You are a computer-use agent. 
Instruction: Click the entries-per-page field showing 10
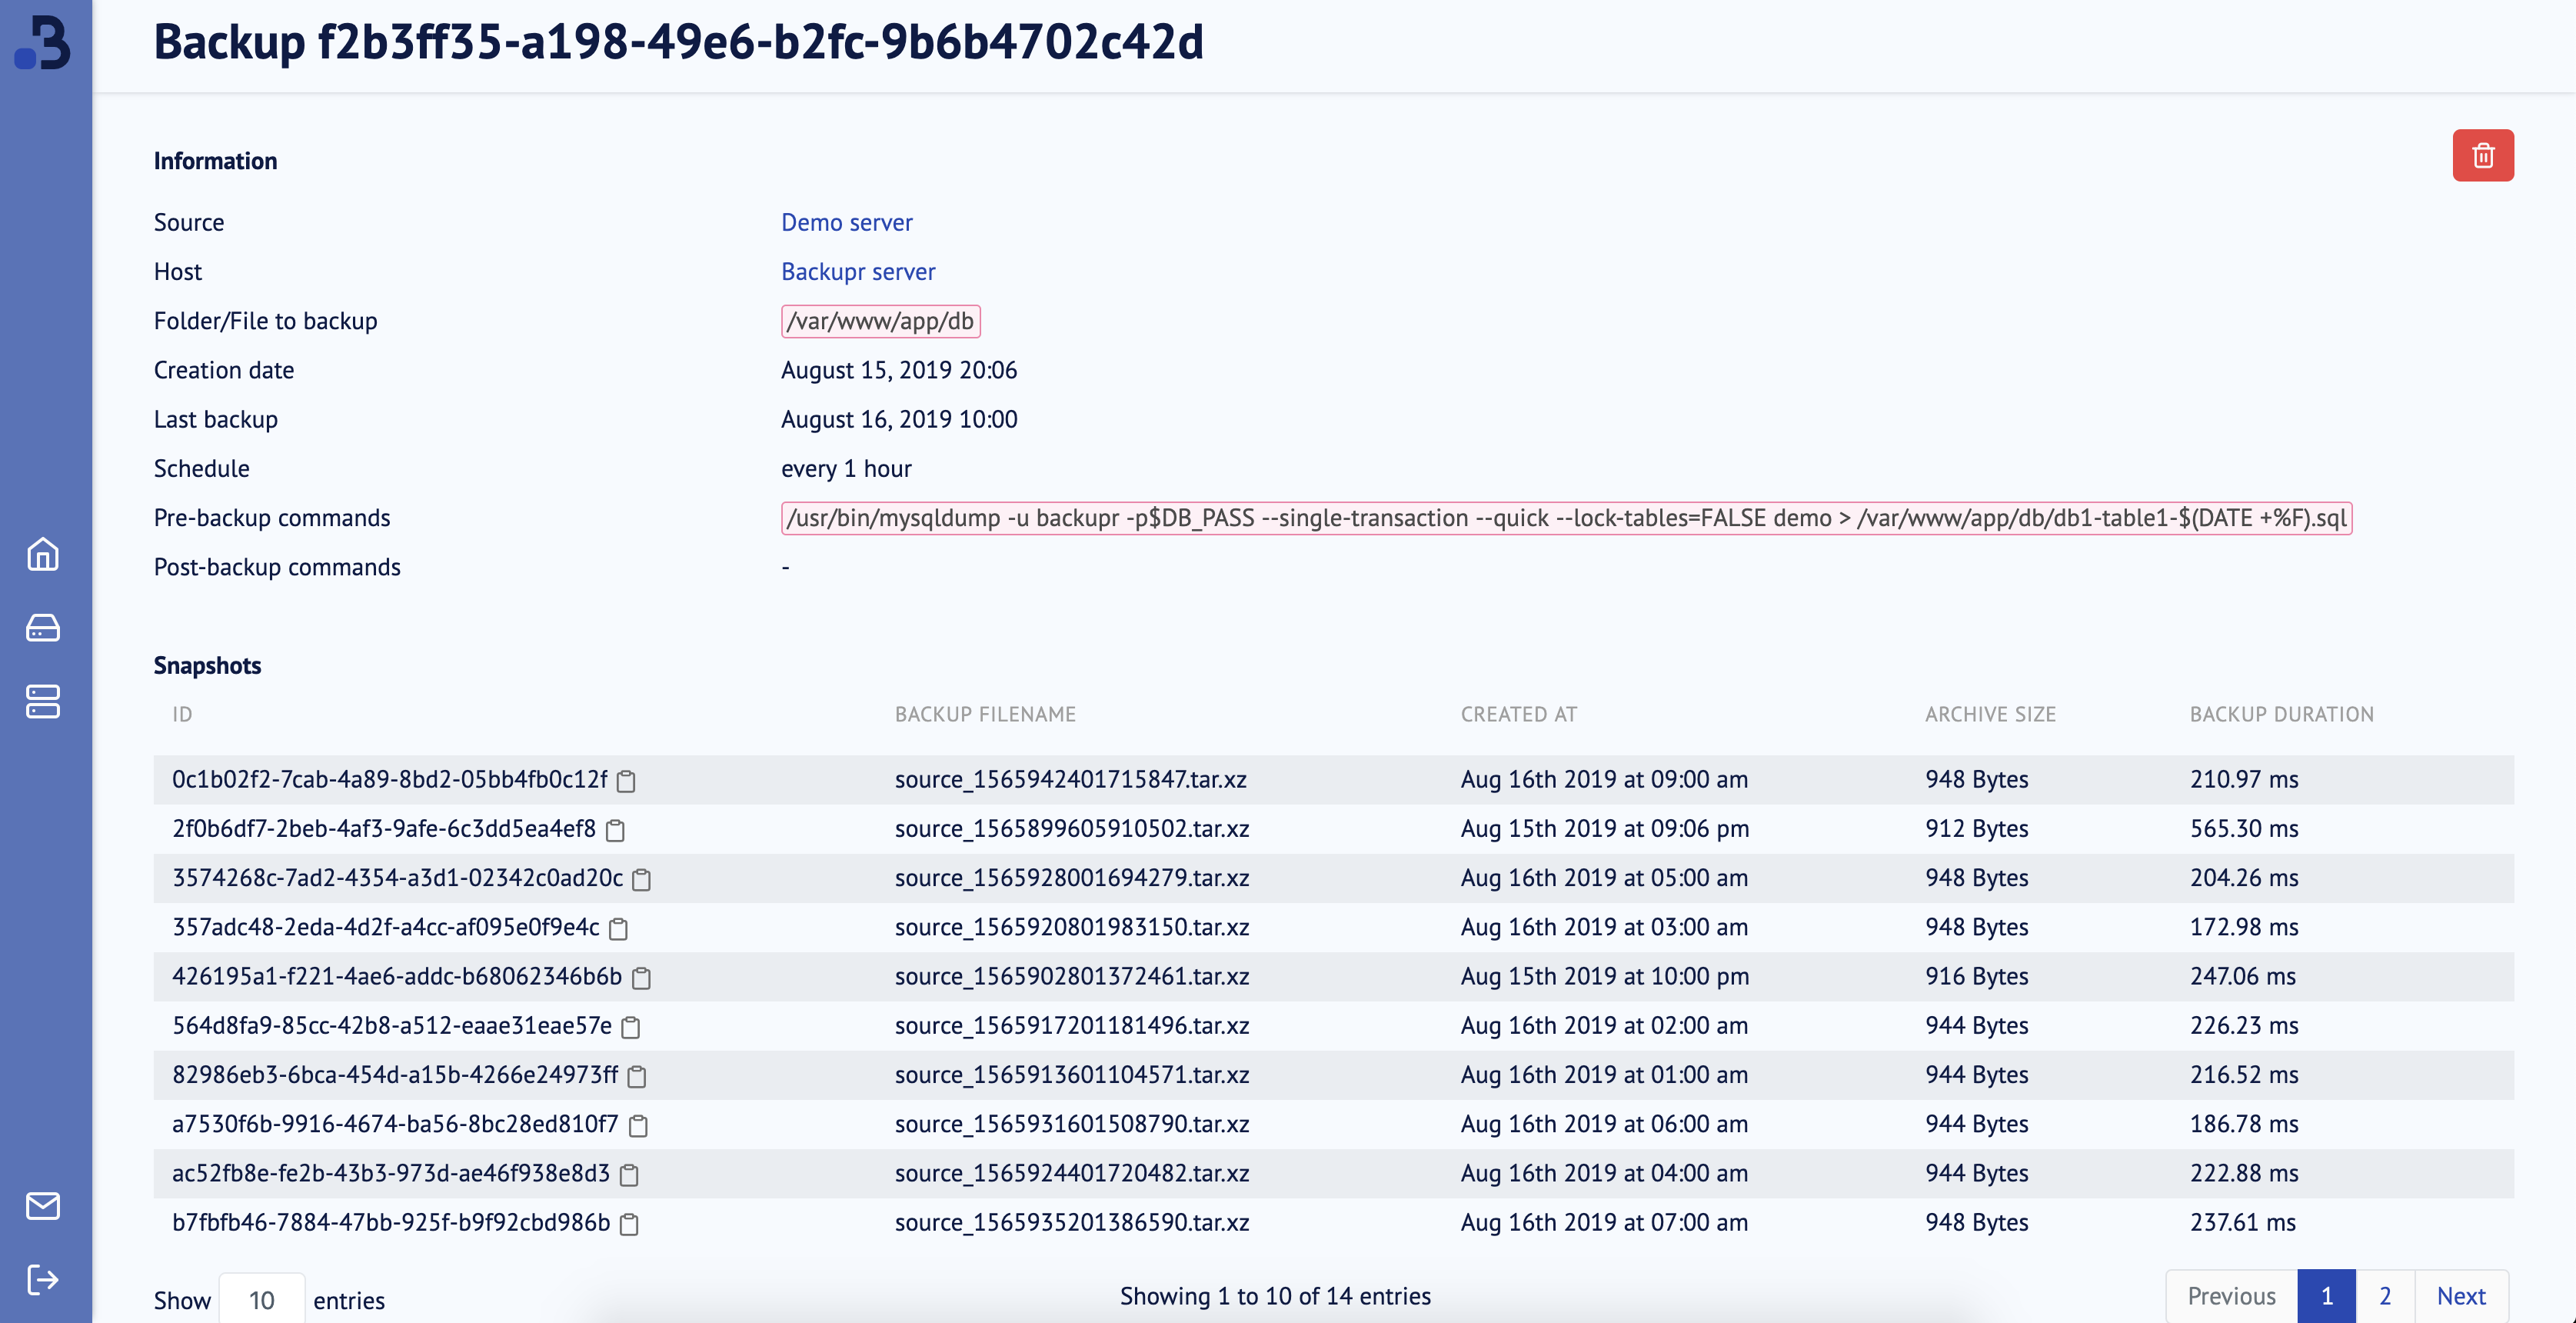(262, 1299)
